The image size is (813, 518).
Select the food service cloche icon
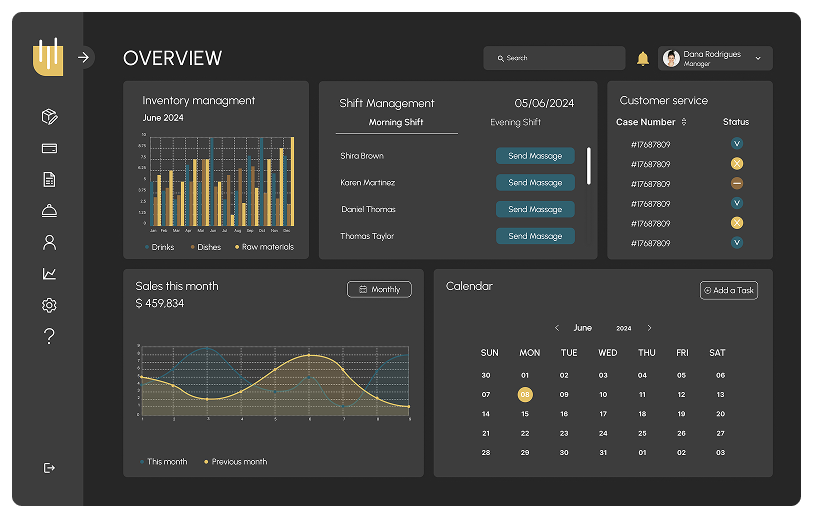coord(49,211)
